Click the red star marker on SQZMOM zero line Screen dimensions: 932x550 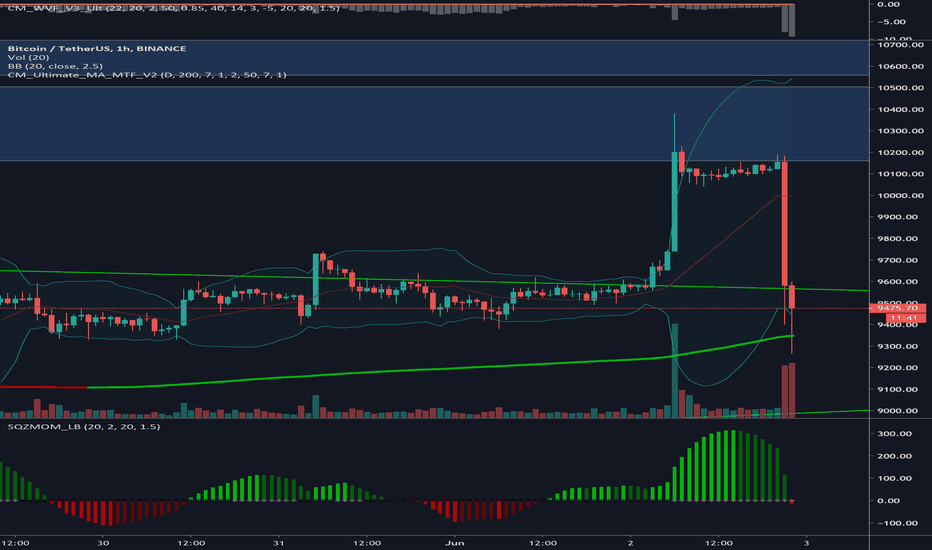[x=792, y=501]
